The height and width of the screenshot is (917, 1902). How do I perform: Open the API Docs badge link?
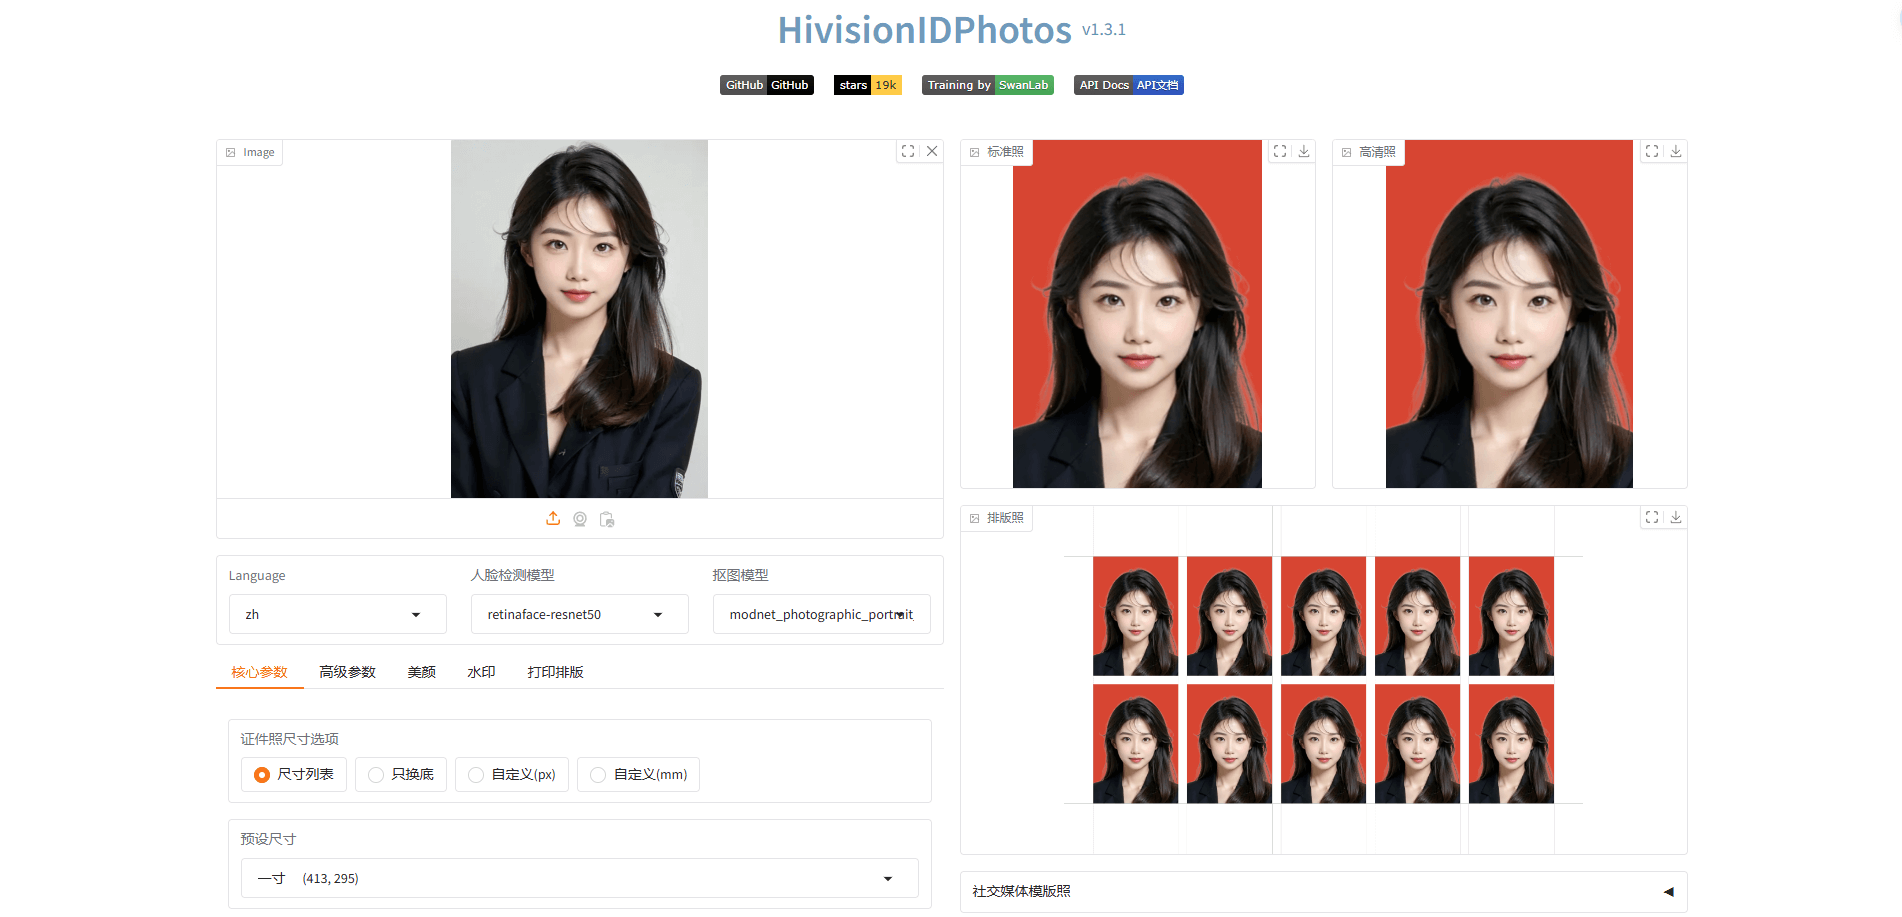(x=1128, y=85)
